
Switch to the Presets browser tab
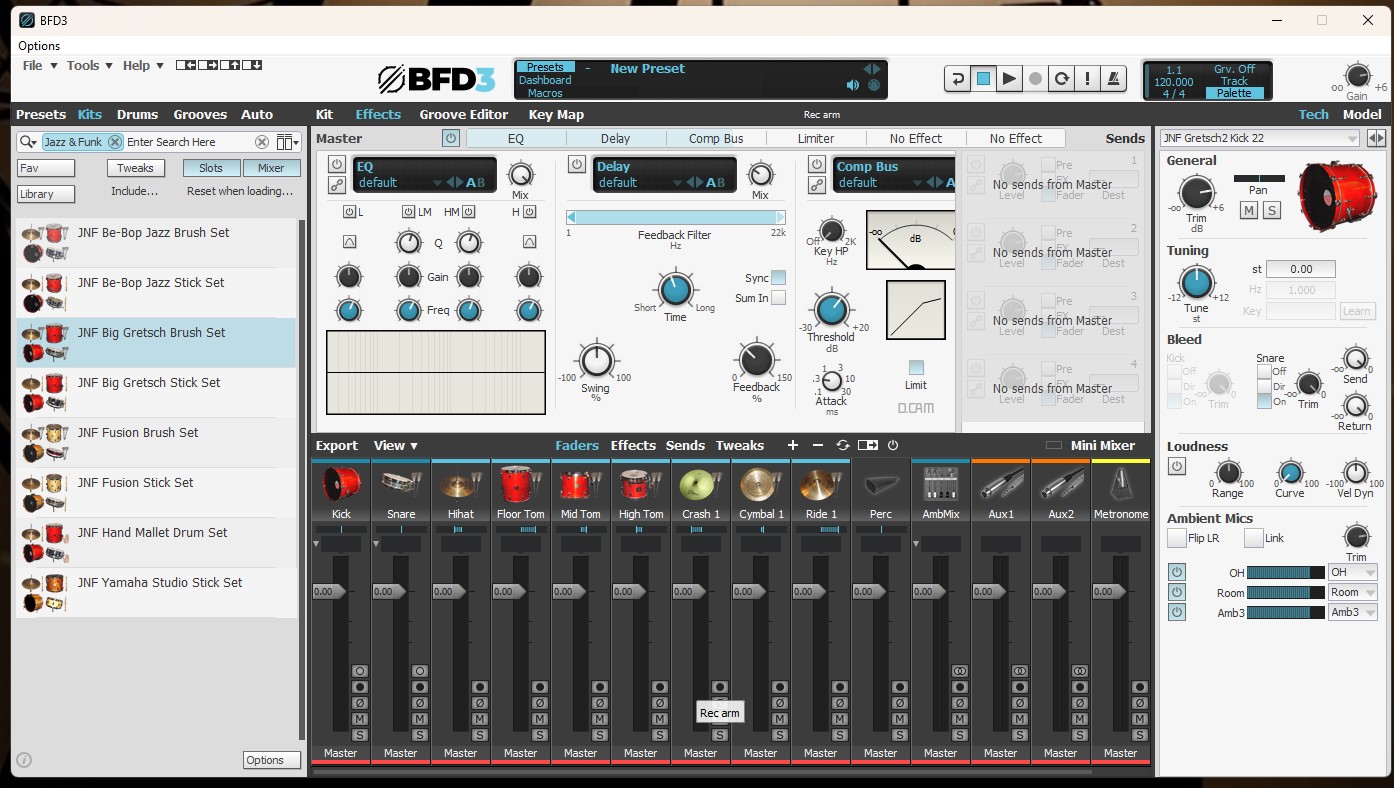click(41, 115)
